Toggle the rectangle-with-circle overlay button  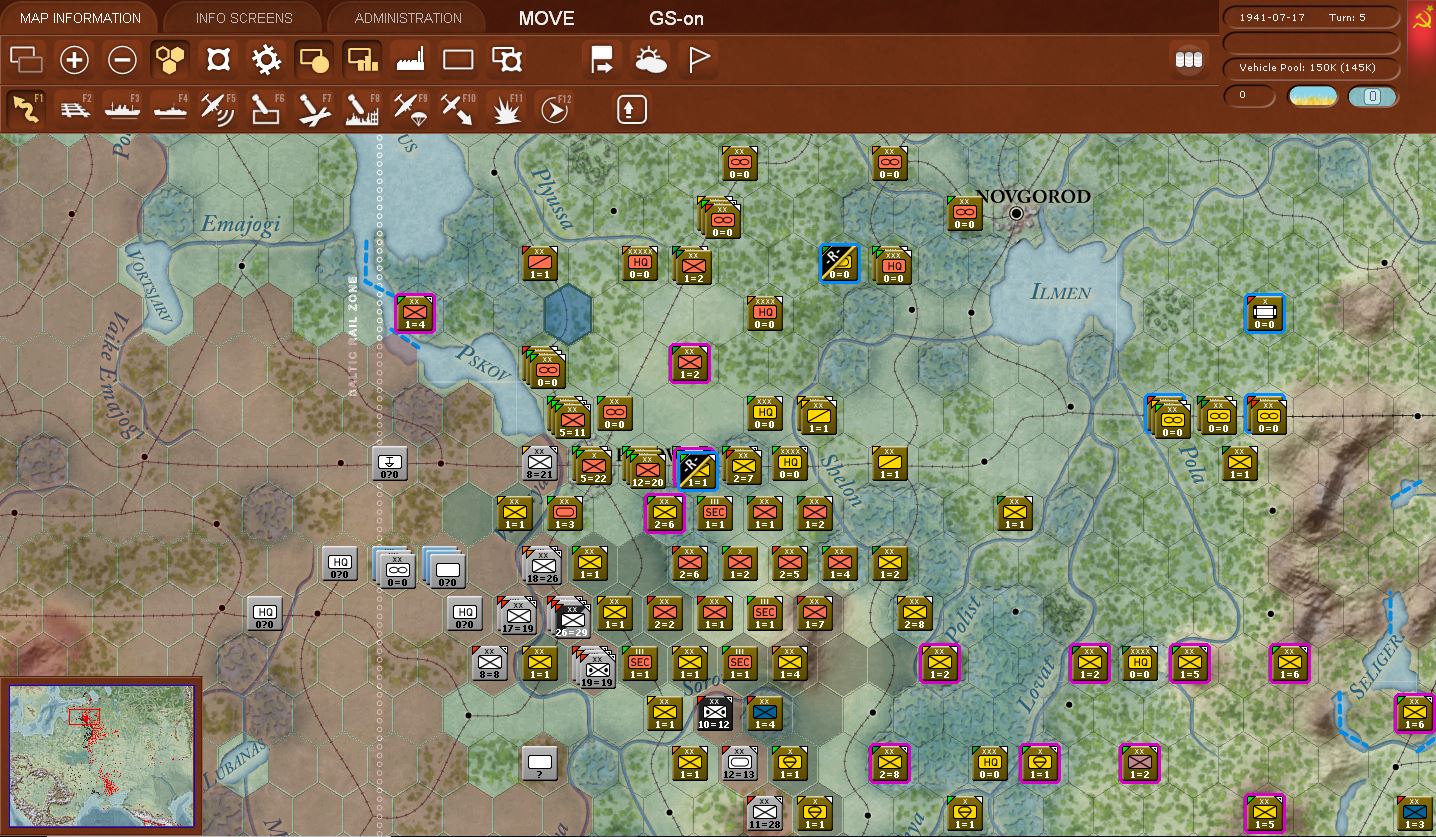pyautogui.click(x=314, y=60)
